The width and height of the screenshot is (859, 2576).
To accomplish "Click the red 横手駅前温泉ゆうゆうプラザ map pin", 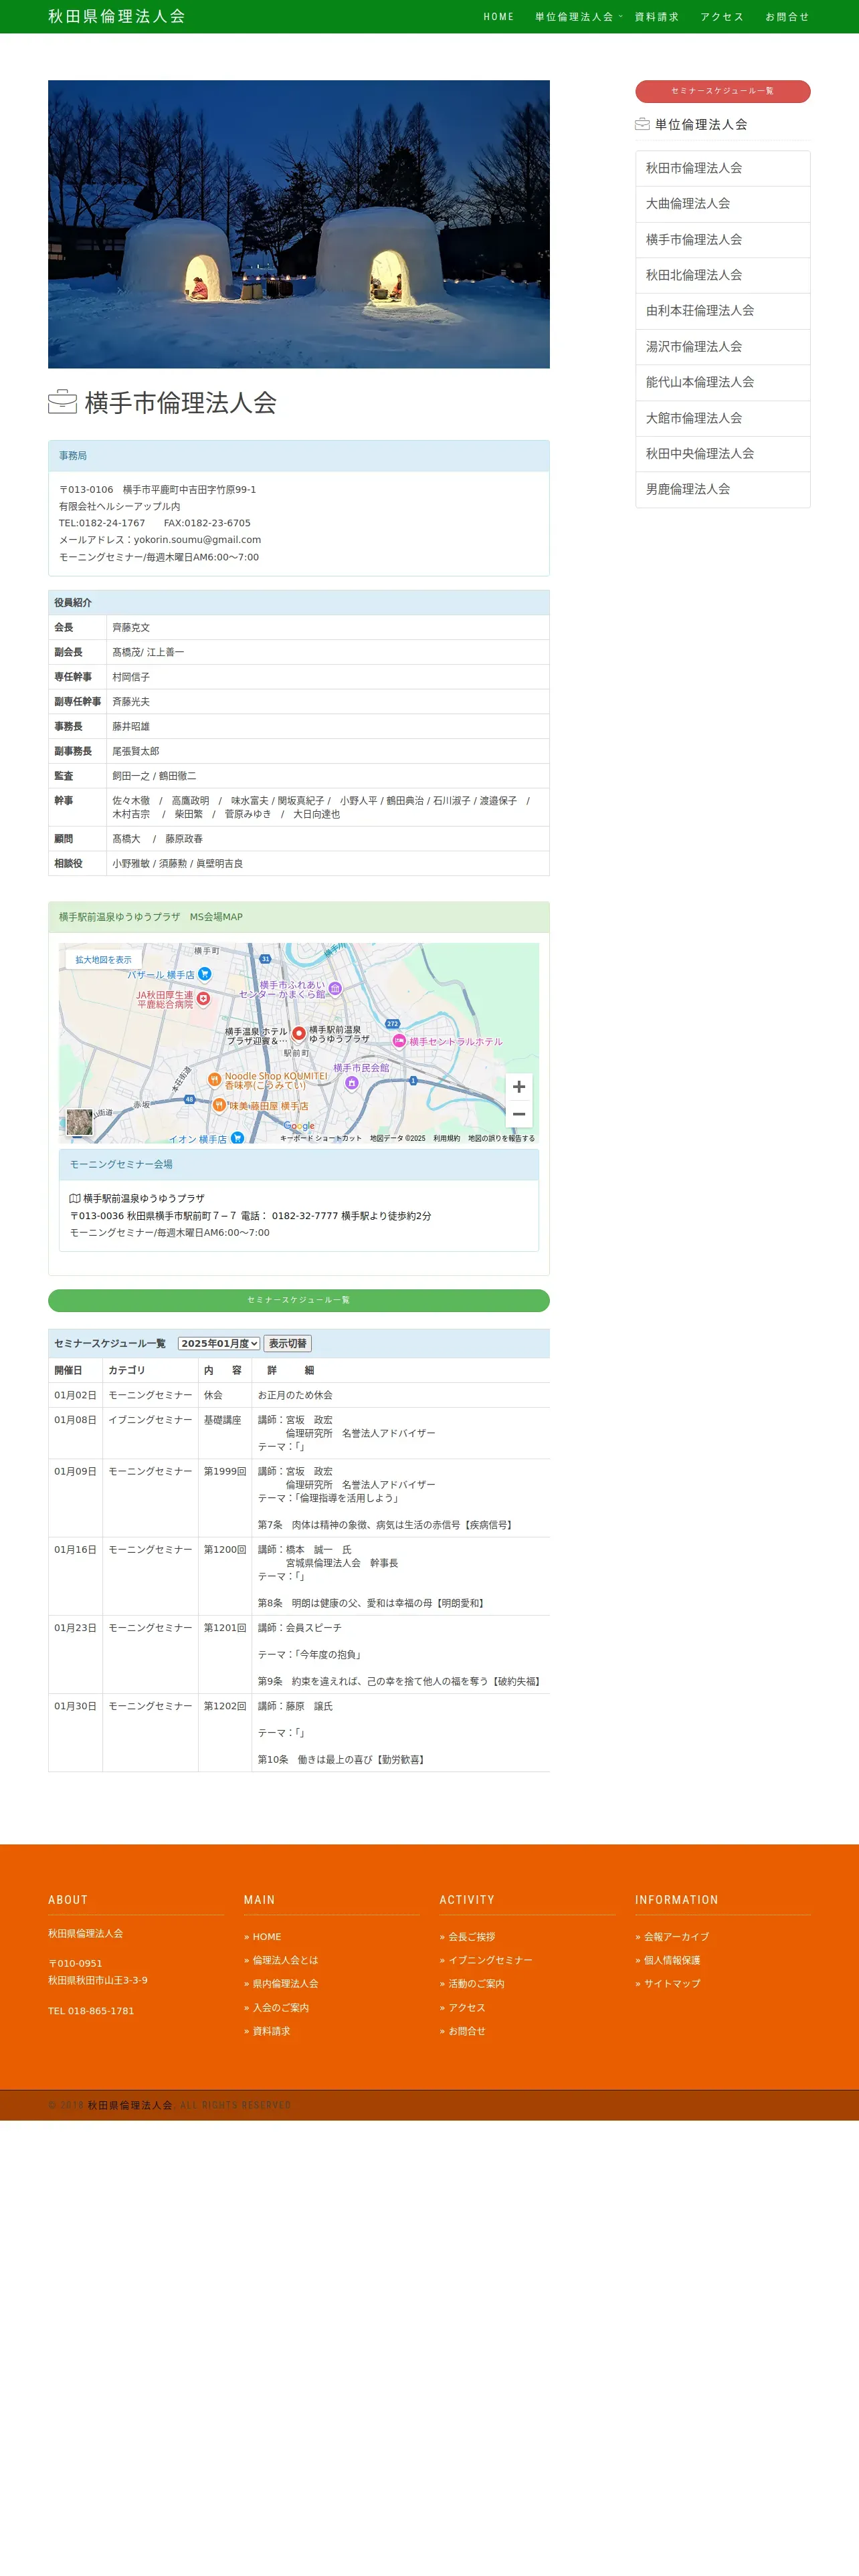I will tap(298, 1034).
